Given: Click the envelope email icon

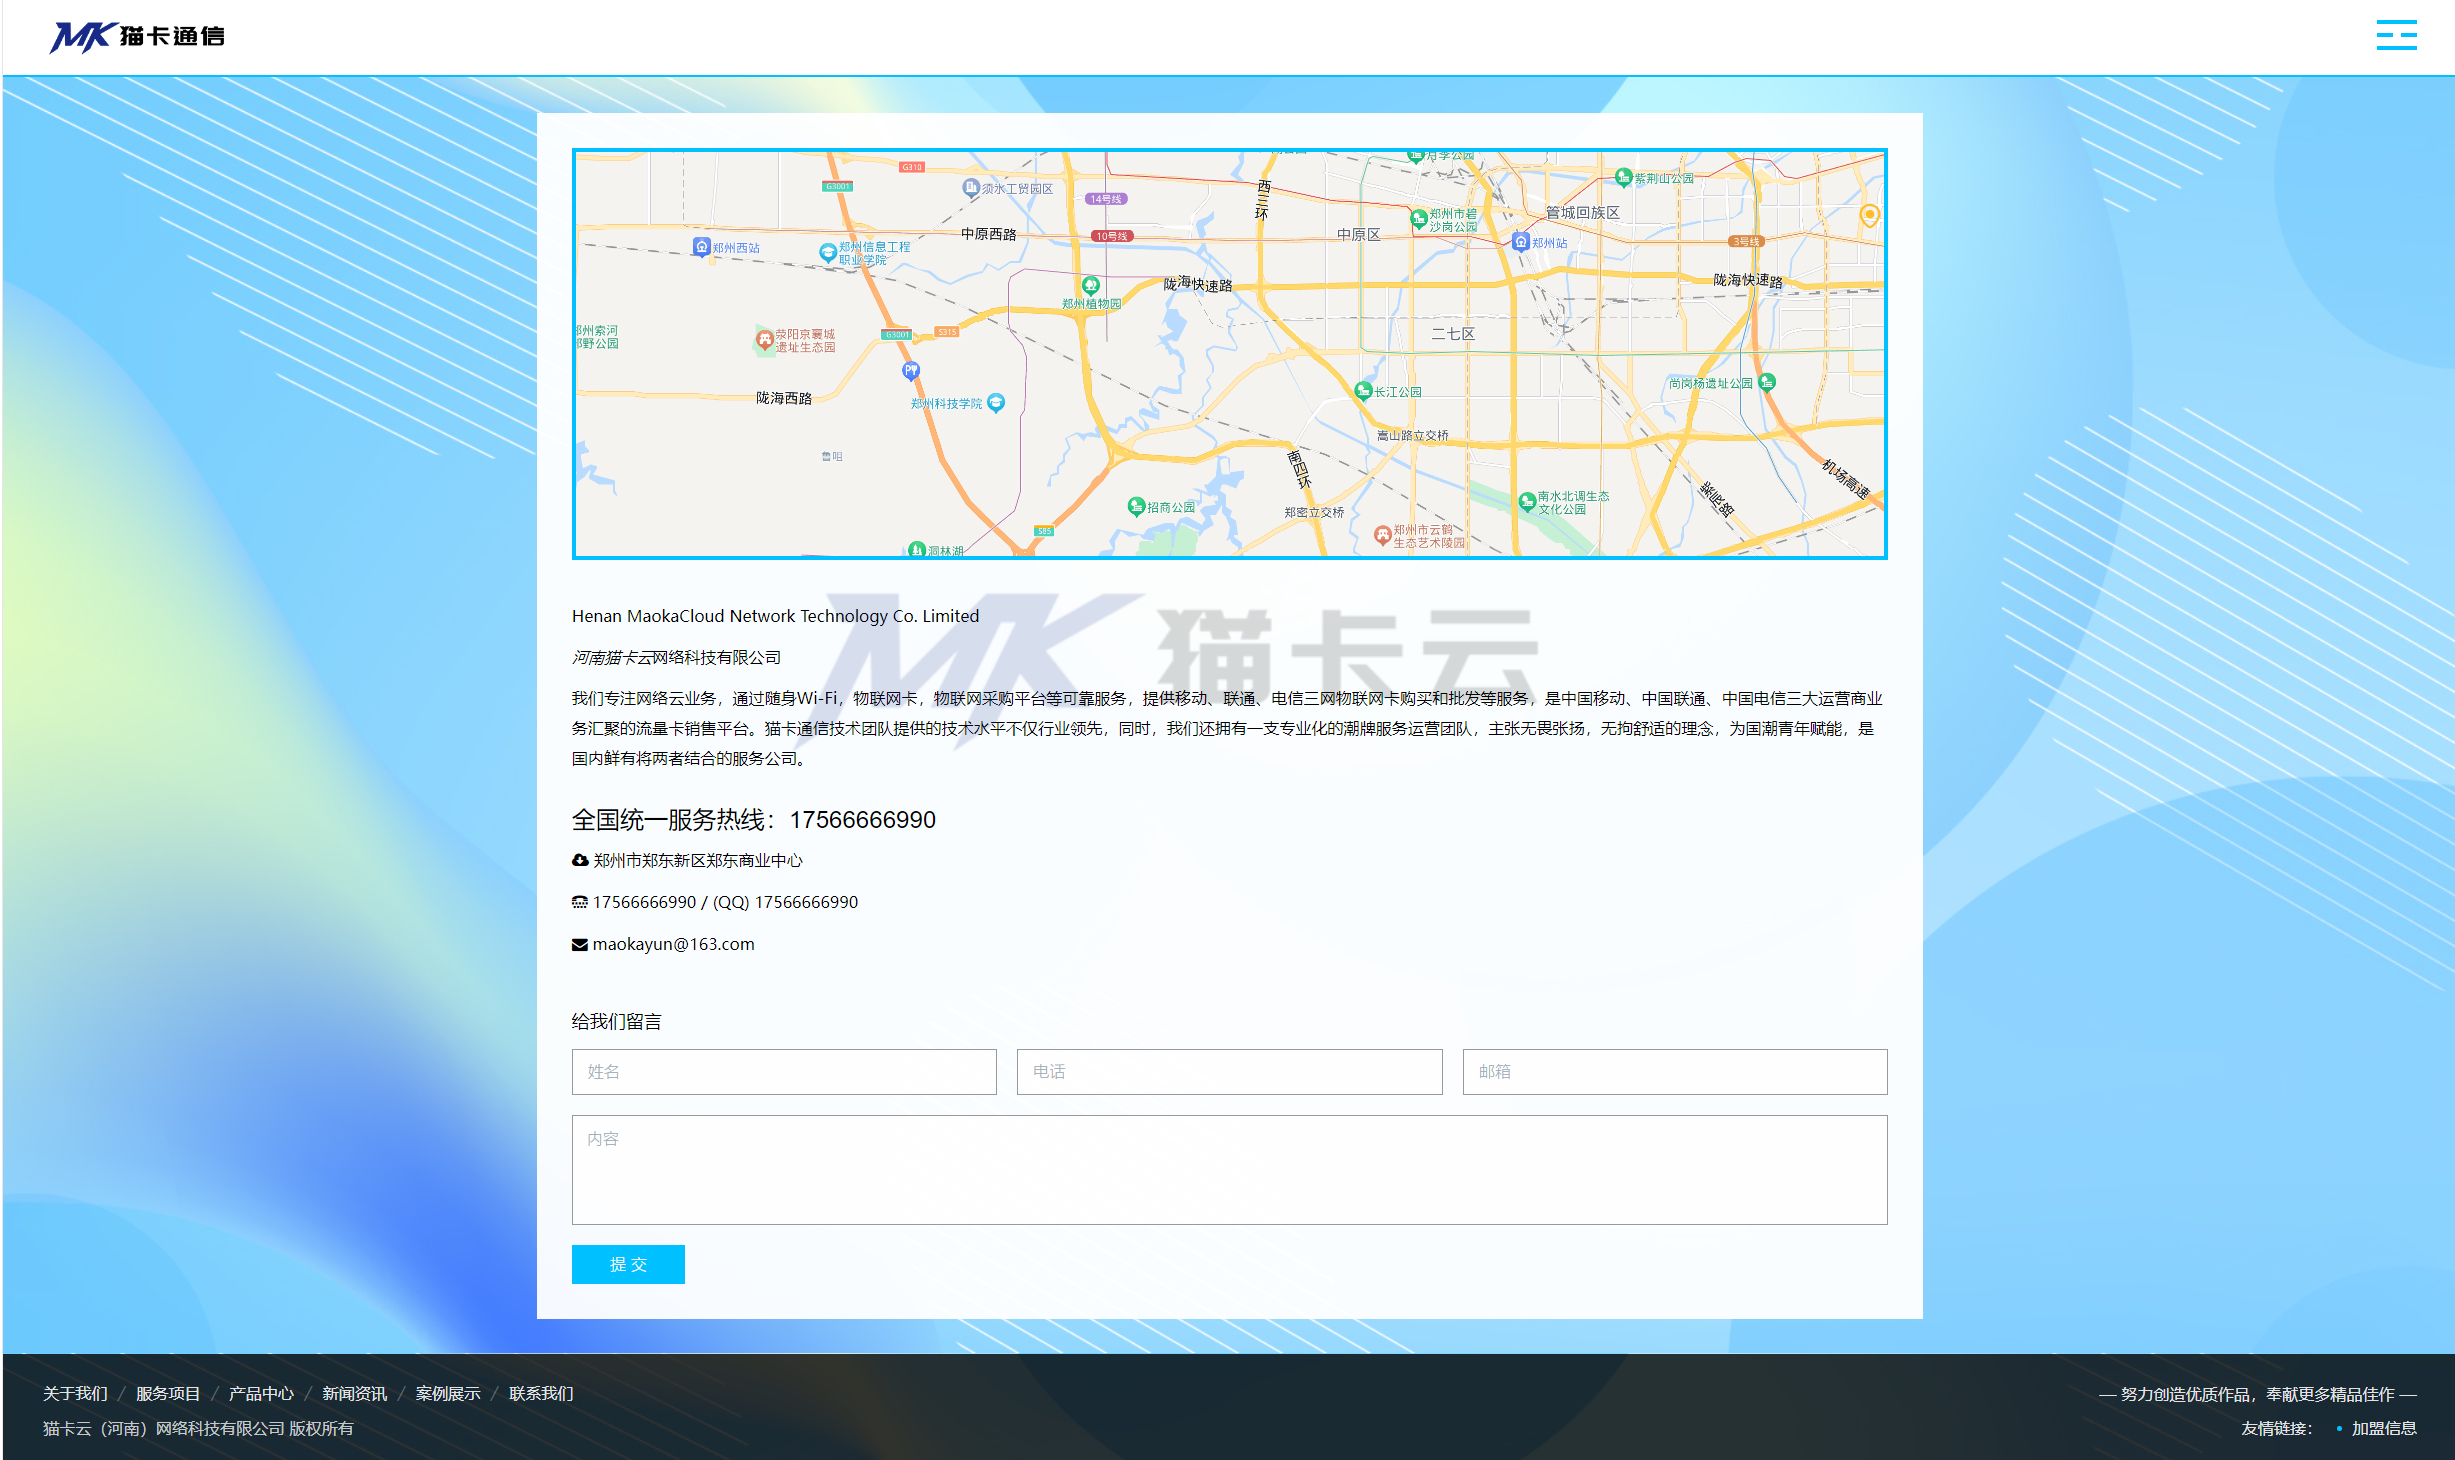Looking at the screenshot, I should coord(580,944).
